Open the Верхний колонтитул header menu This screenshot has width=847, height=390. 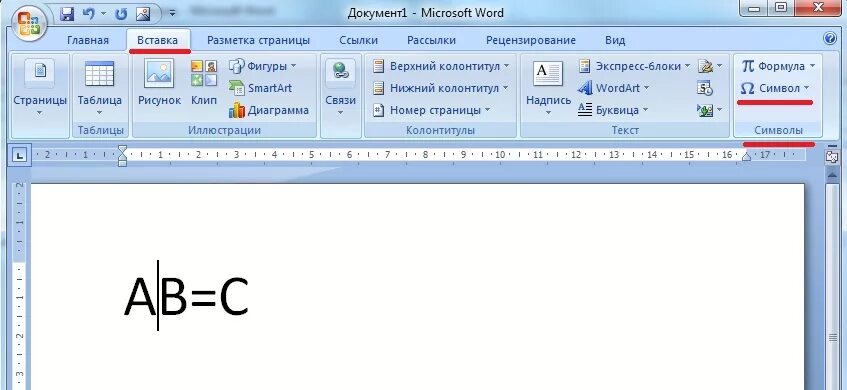coord(442,66)
